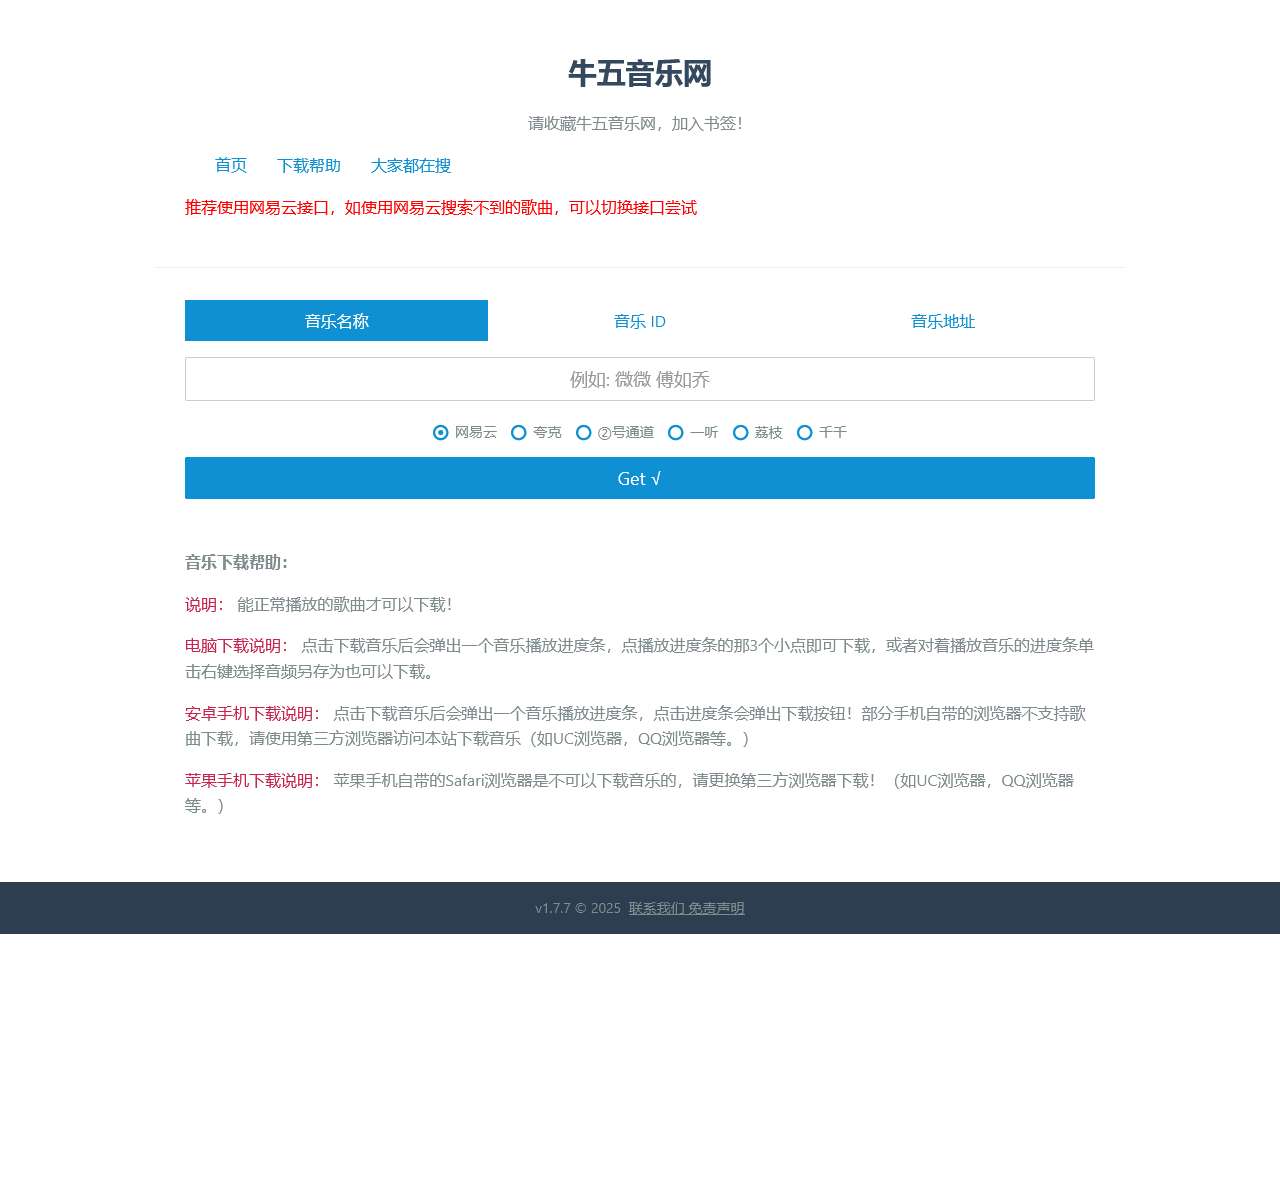The height and width of the screenshot is (1195, 1280).
Task: Open the 首页 navigation link
Action: click(230, 165)
